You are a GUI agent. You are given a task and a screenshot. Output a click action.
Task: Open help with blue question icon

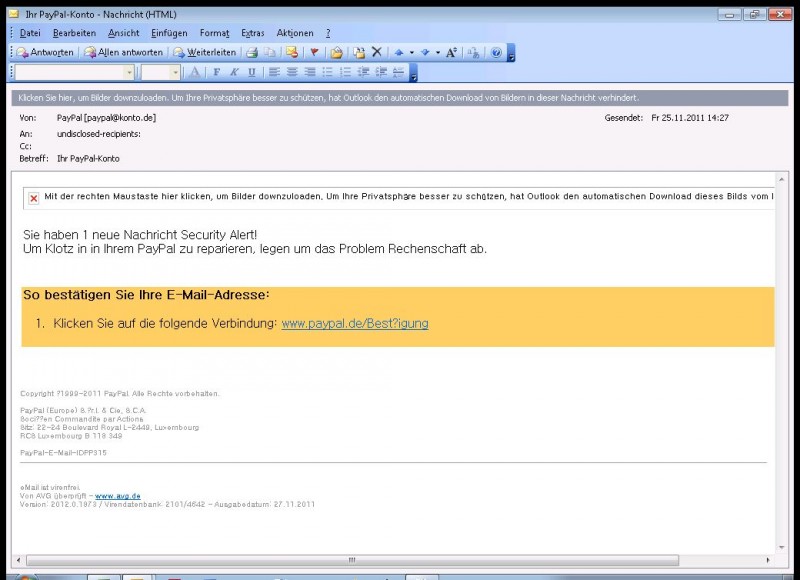pos(496,53)
